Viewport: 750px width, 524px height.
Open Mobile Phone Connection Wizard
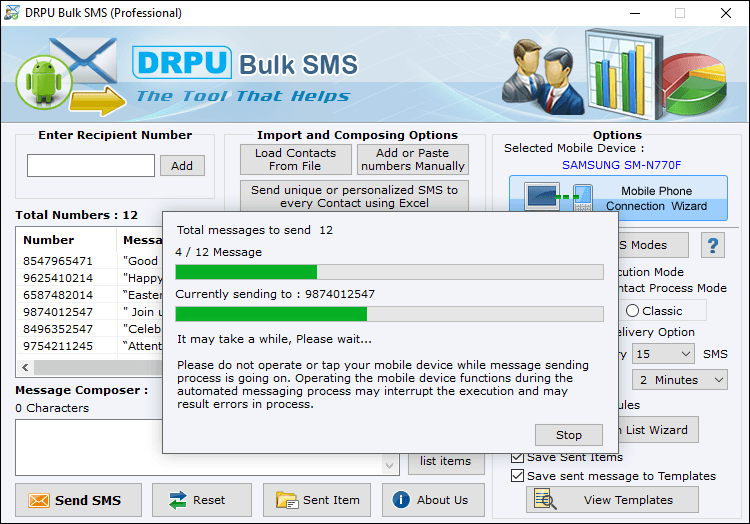pyautogui.click(x=618, y=197)
